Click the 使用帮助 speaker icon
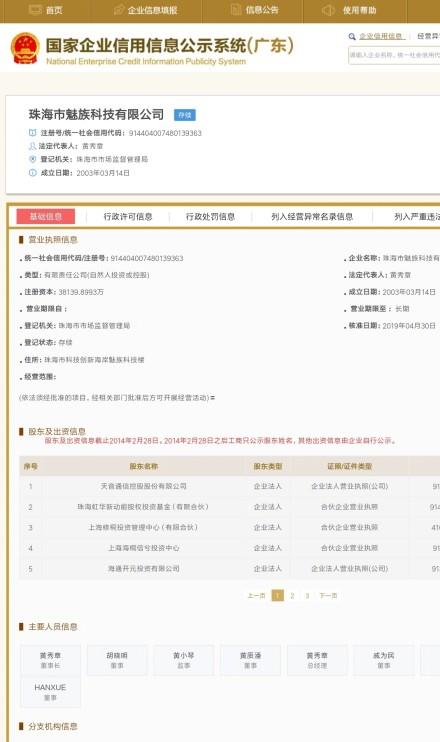Image resolution: width=440 pixels, height=742 pixels. click(328, 10)
